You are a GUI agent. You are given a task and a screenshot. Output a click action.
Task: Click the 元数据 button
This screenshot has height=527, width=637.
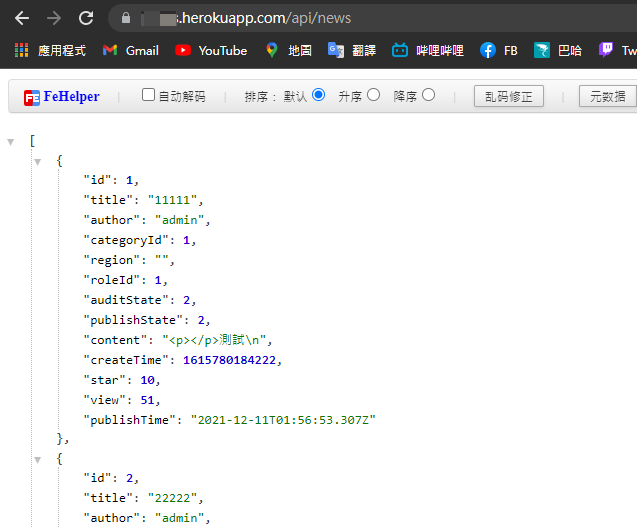[x=608, y=96]
